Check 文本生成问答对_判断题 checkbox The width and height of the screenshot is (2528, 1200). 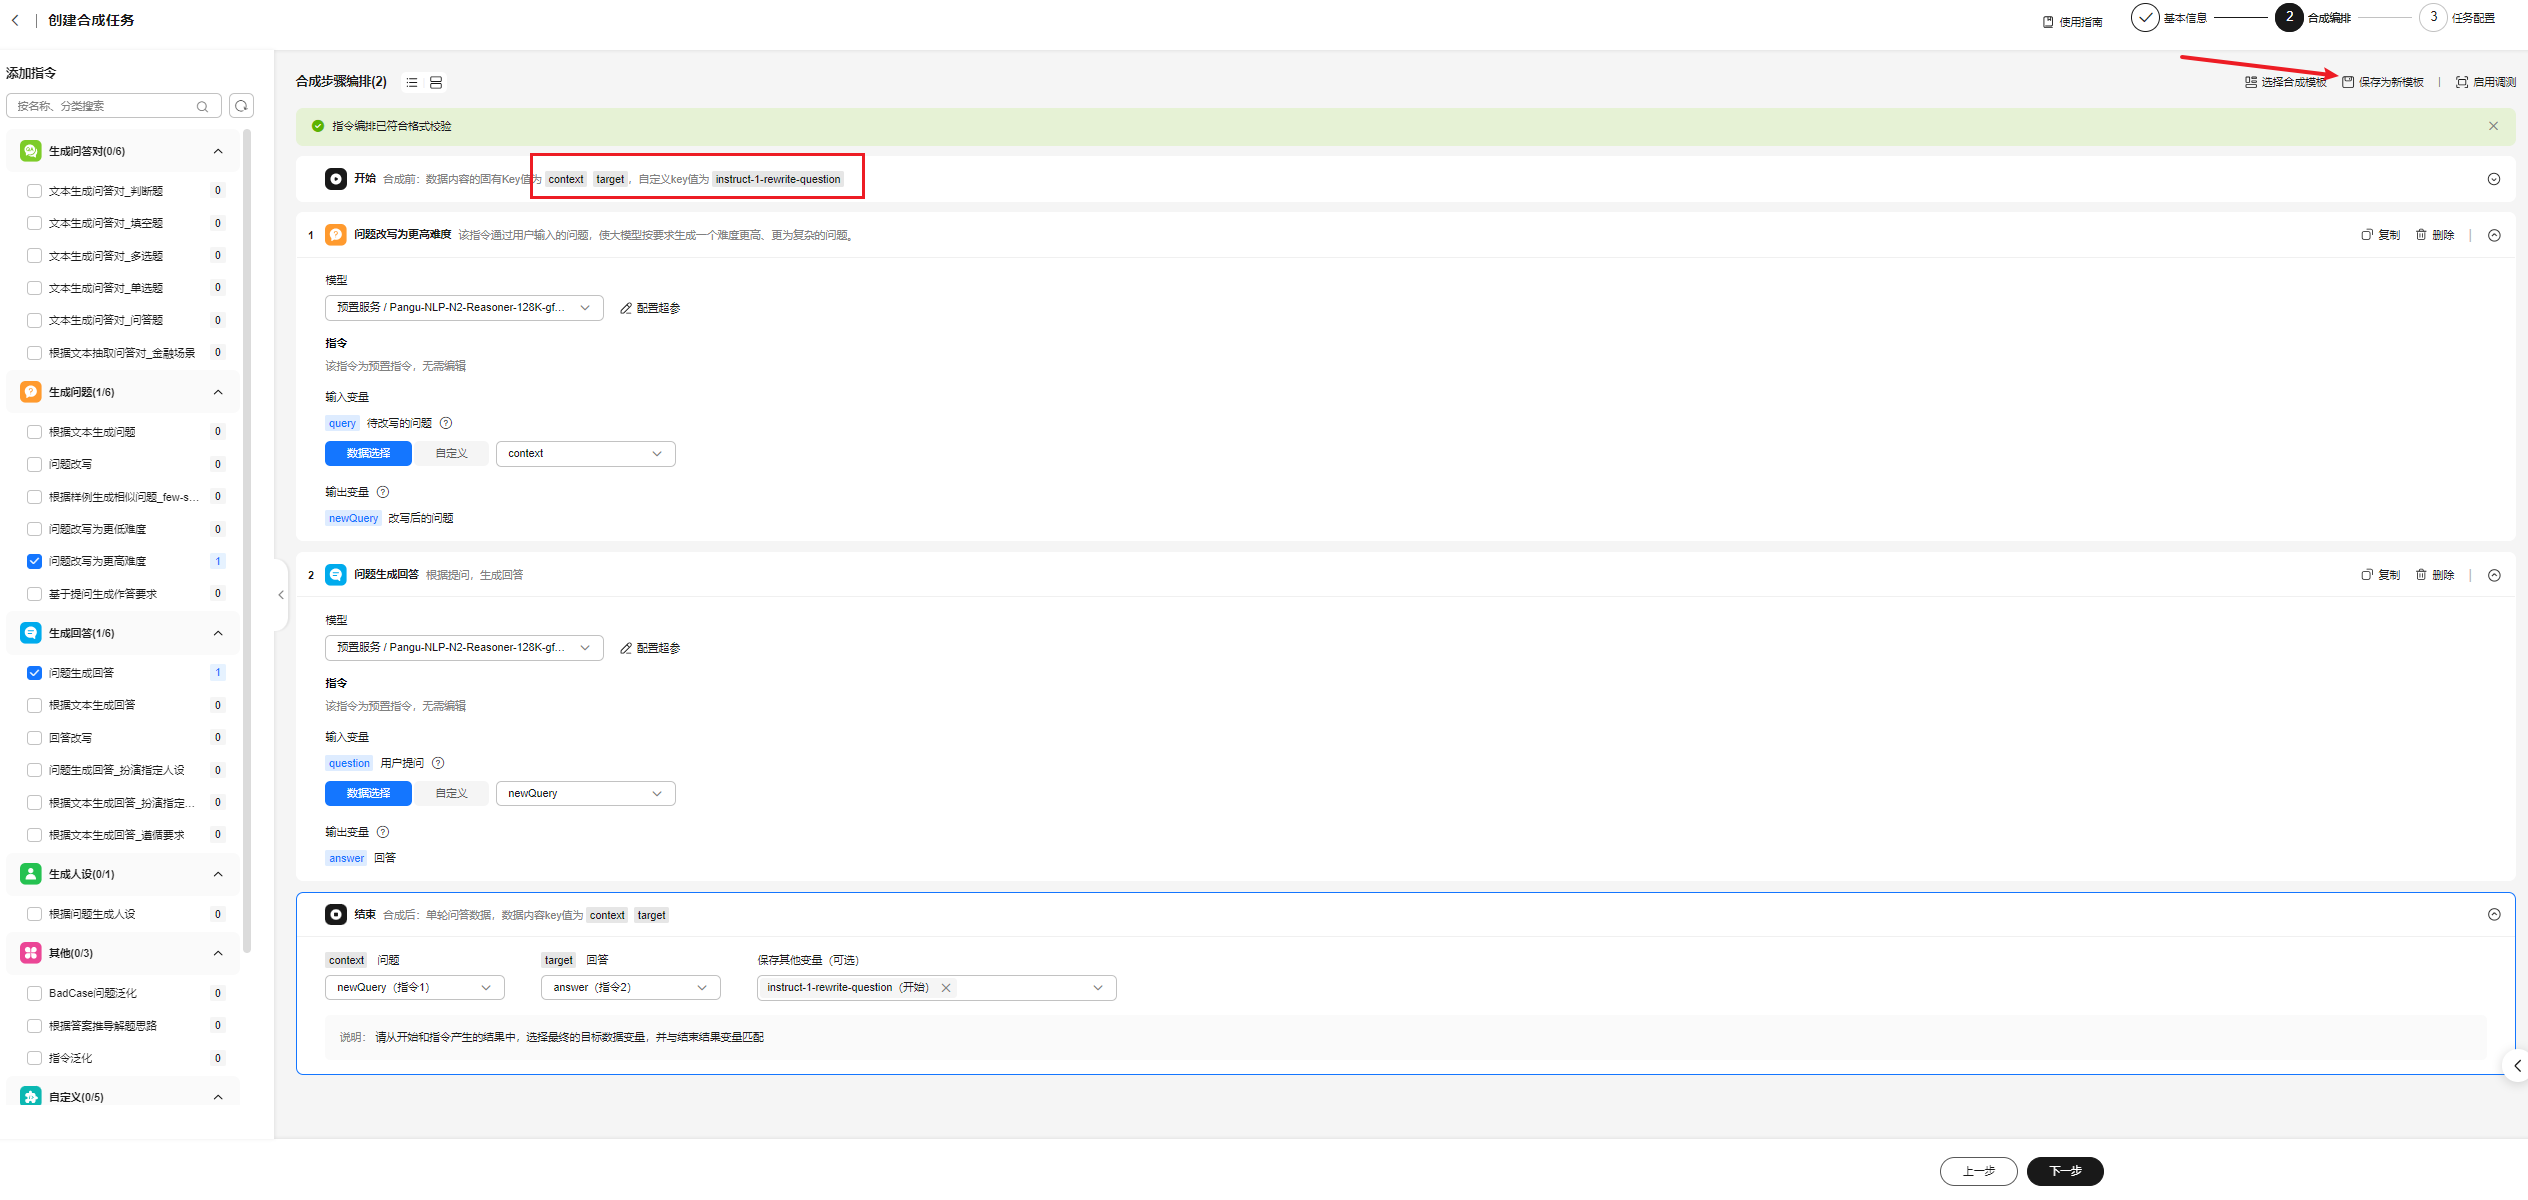pyautogui.click(x=34, y=191)
